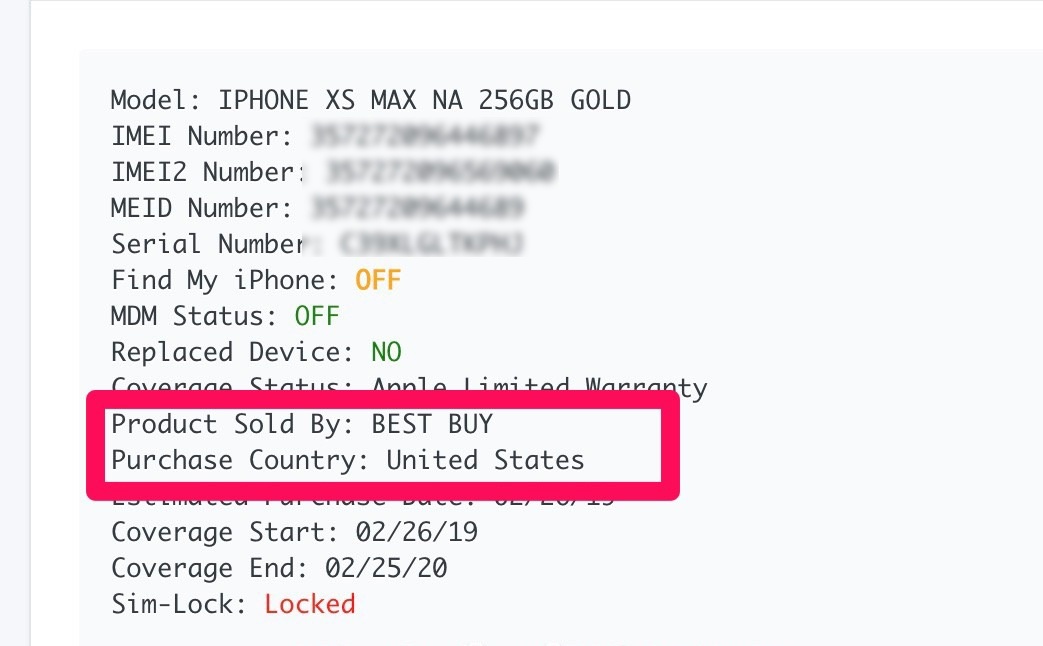The height and width of the screenshot is (646, 1043).
Task: Click the Coverage Start date 02/26/19
Action: (401, 532)
